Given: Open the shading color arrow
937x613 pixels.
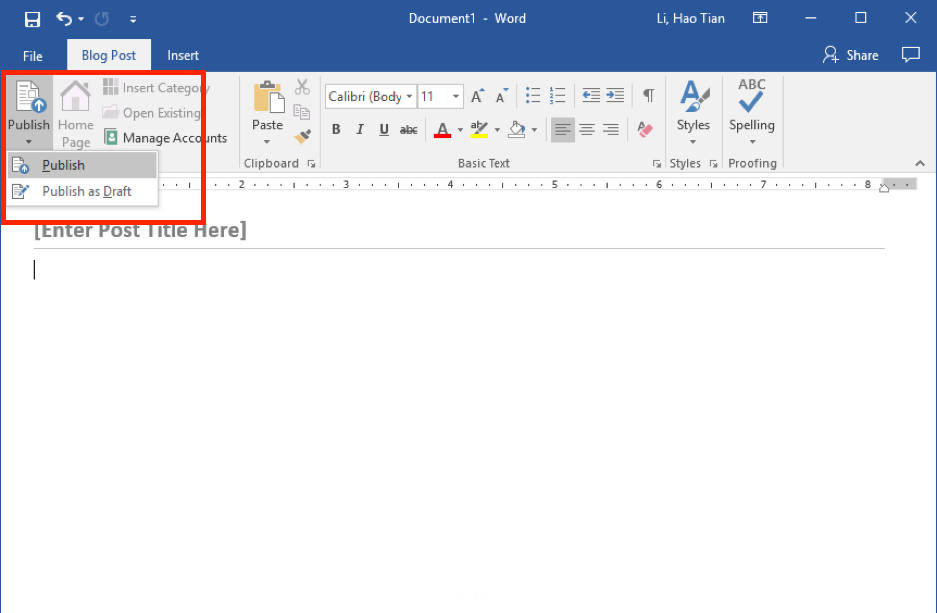Looking at the screenshot, I should tap(534, 130).
